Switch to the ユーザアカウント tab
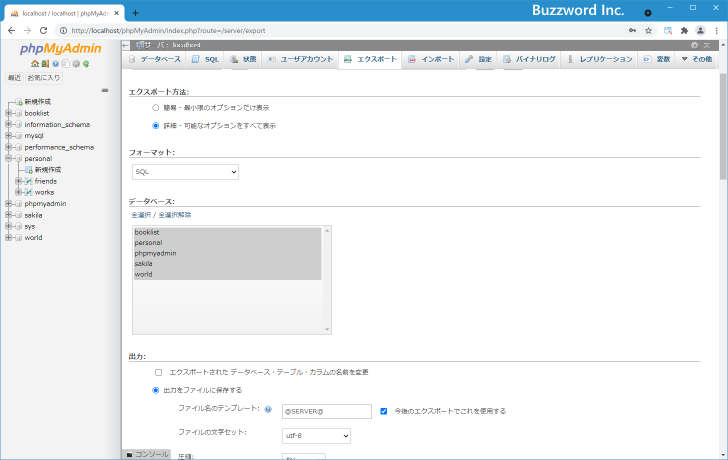 [x=300, y=59]
